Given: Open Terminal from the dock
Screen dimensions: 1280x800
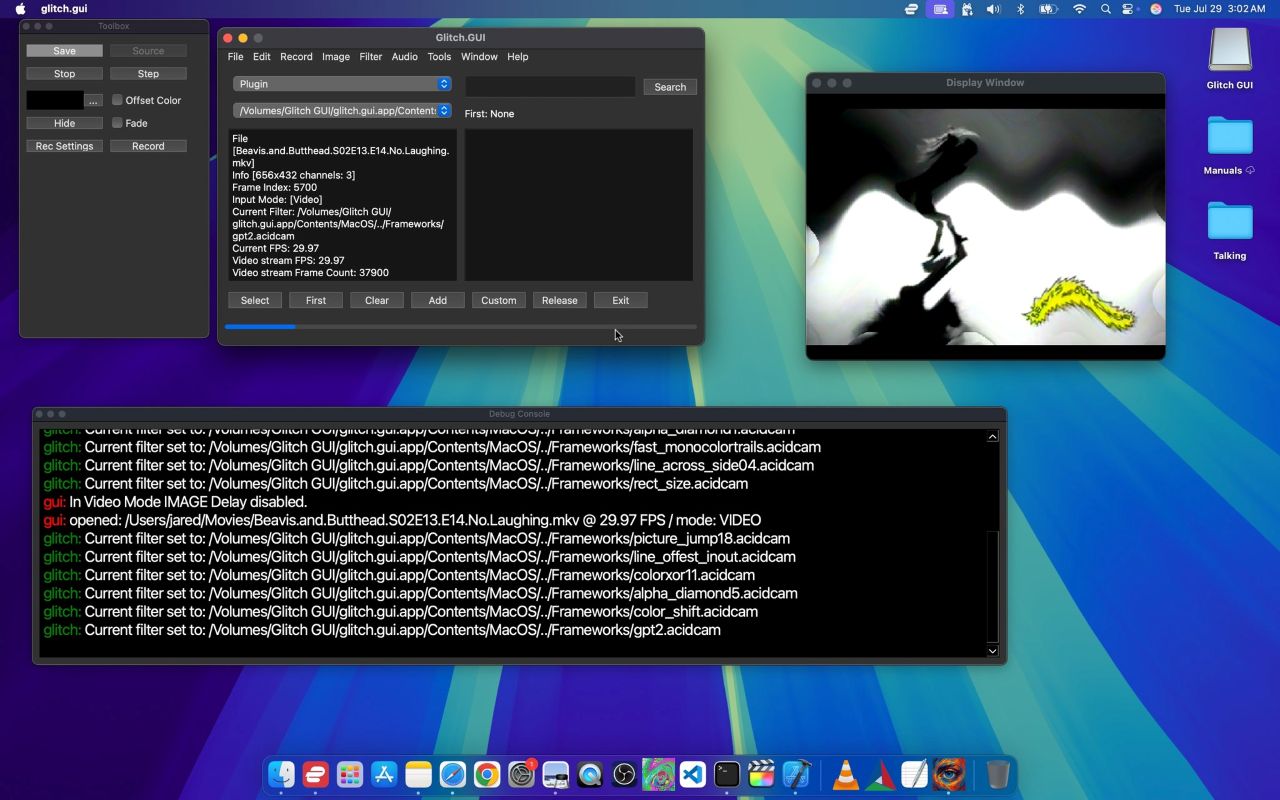Looking at the screenshot, I should pyautogui.click(x=727, y=774).
